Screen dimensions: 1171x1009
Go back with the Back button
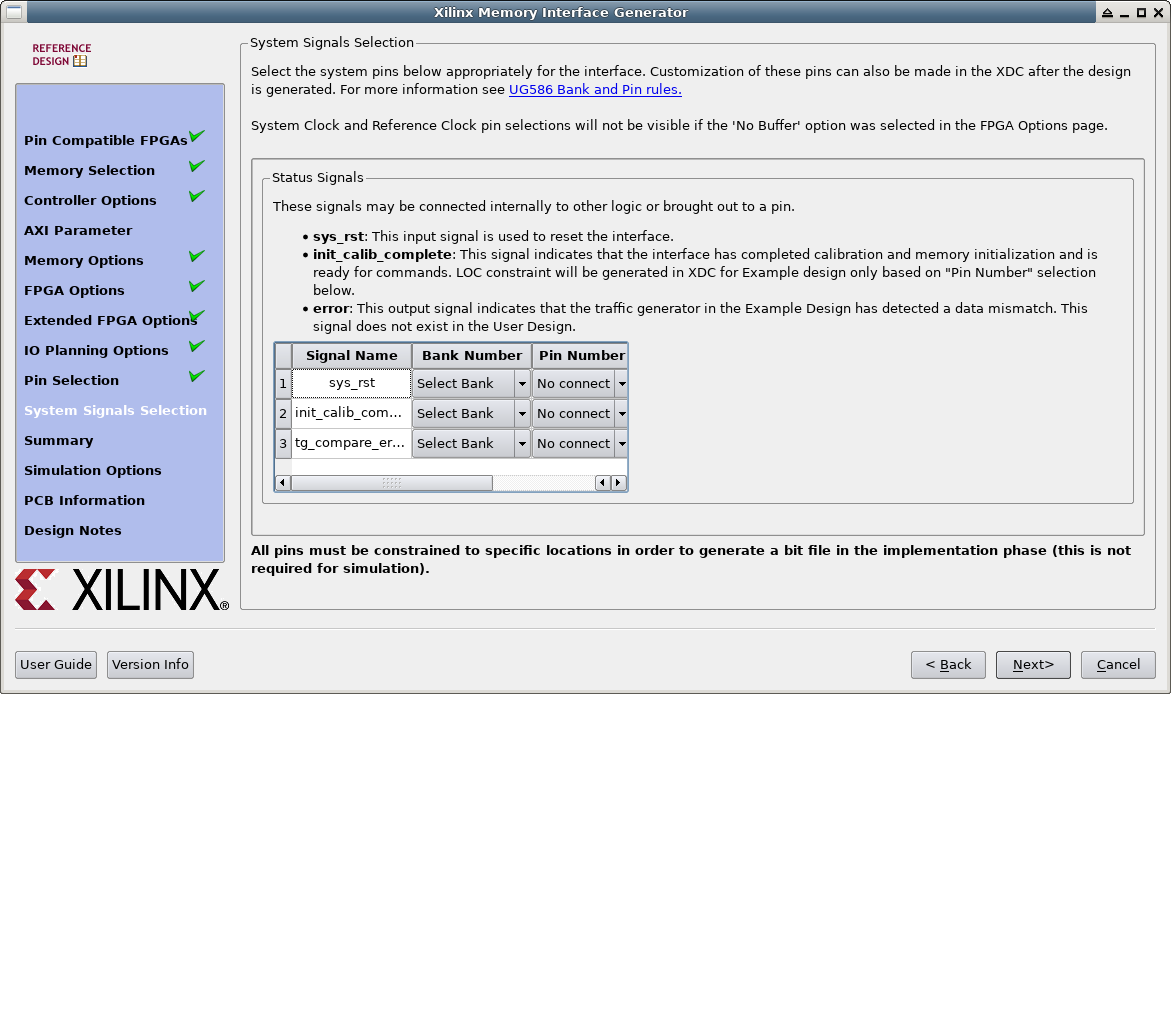948,665
